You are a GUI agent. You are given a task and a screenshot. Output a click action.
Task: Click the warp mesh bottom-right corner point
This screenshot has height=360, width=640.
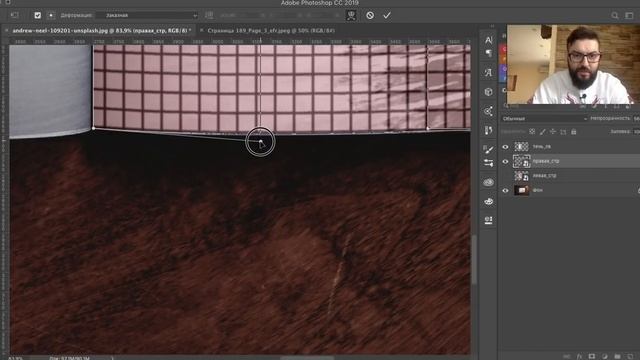coord(428,129)
